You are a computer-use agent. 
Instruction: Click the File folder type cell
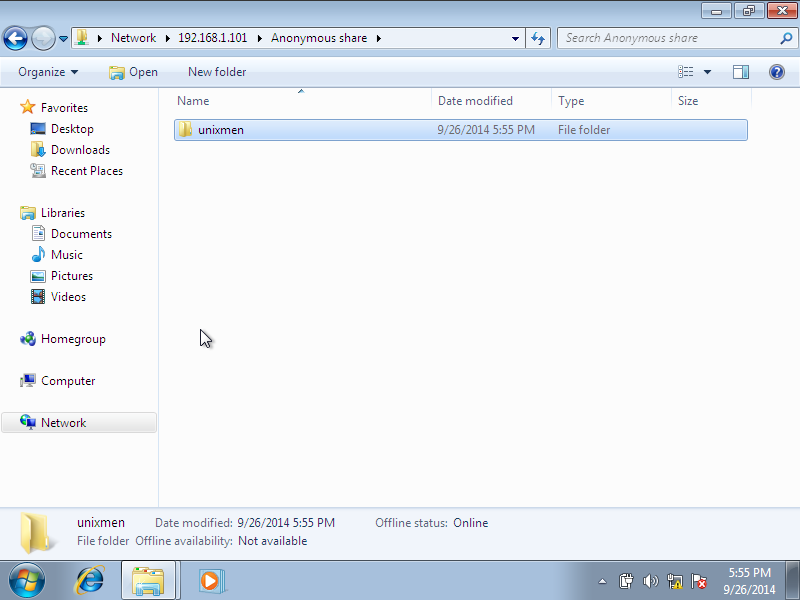click(x=584, y=130)
